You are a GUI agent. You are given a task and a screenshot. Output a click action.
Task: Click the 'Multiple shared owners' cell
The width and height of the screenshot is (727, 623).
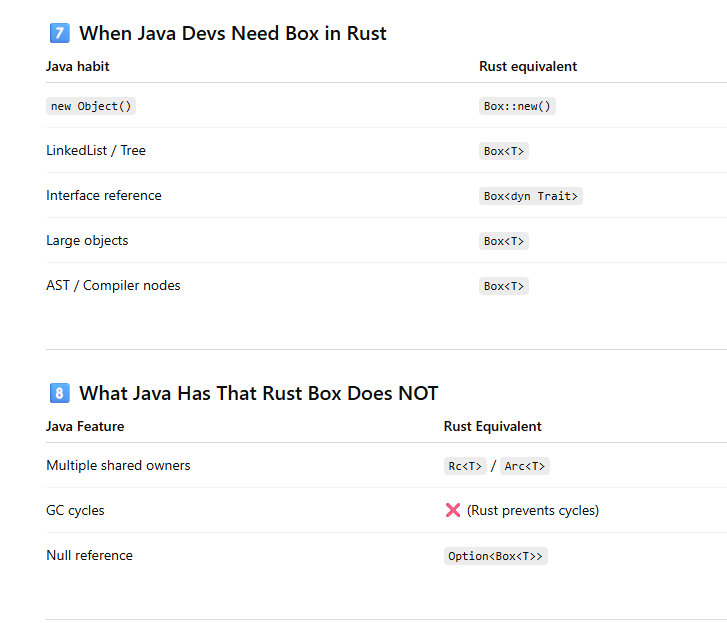[x=118, y=465]
